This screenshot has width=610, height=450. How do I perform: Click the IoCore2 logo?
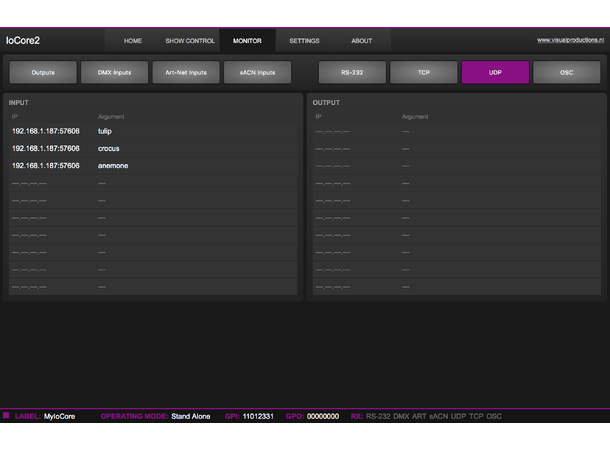pos(23,41)
